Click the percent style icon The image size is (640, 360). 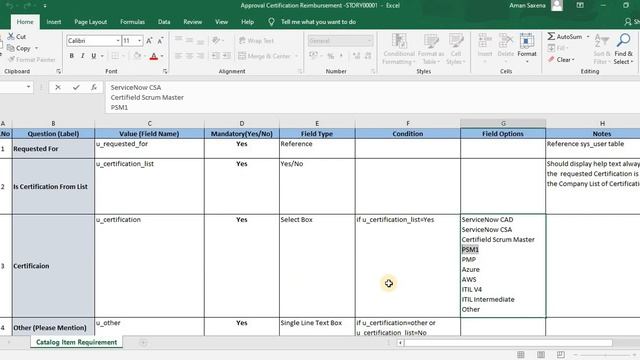point(330,56)
